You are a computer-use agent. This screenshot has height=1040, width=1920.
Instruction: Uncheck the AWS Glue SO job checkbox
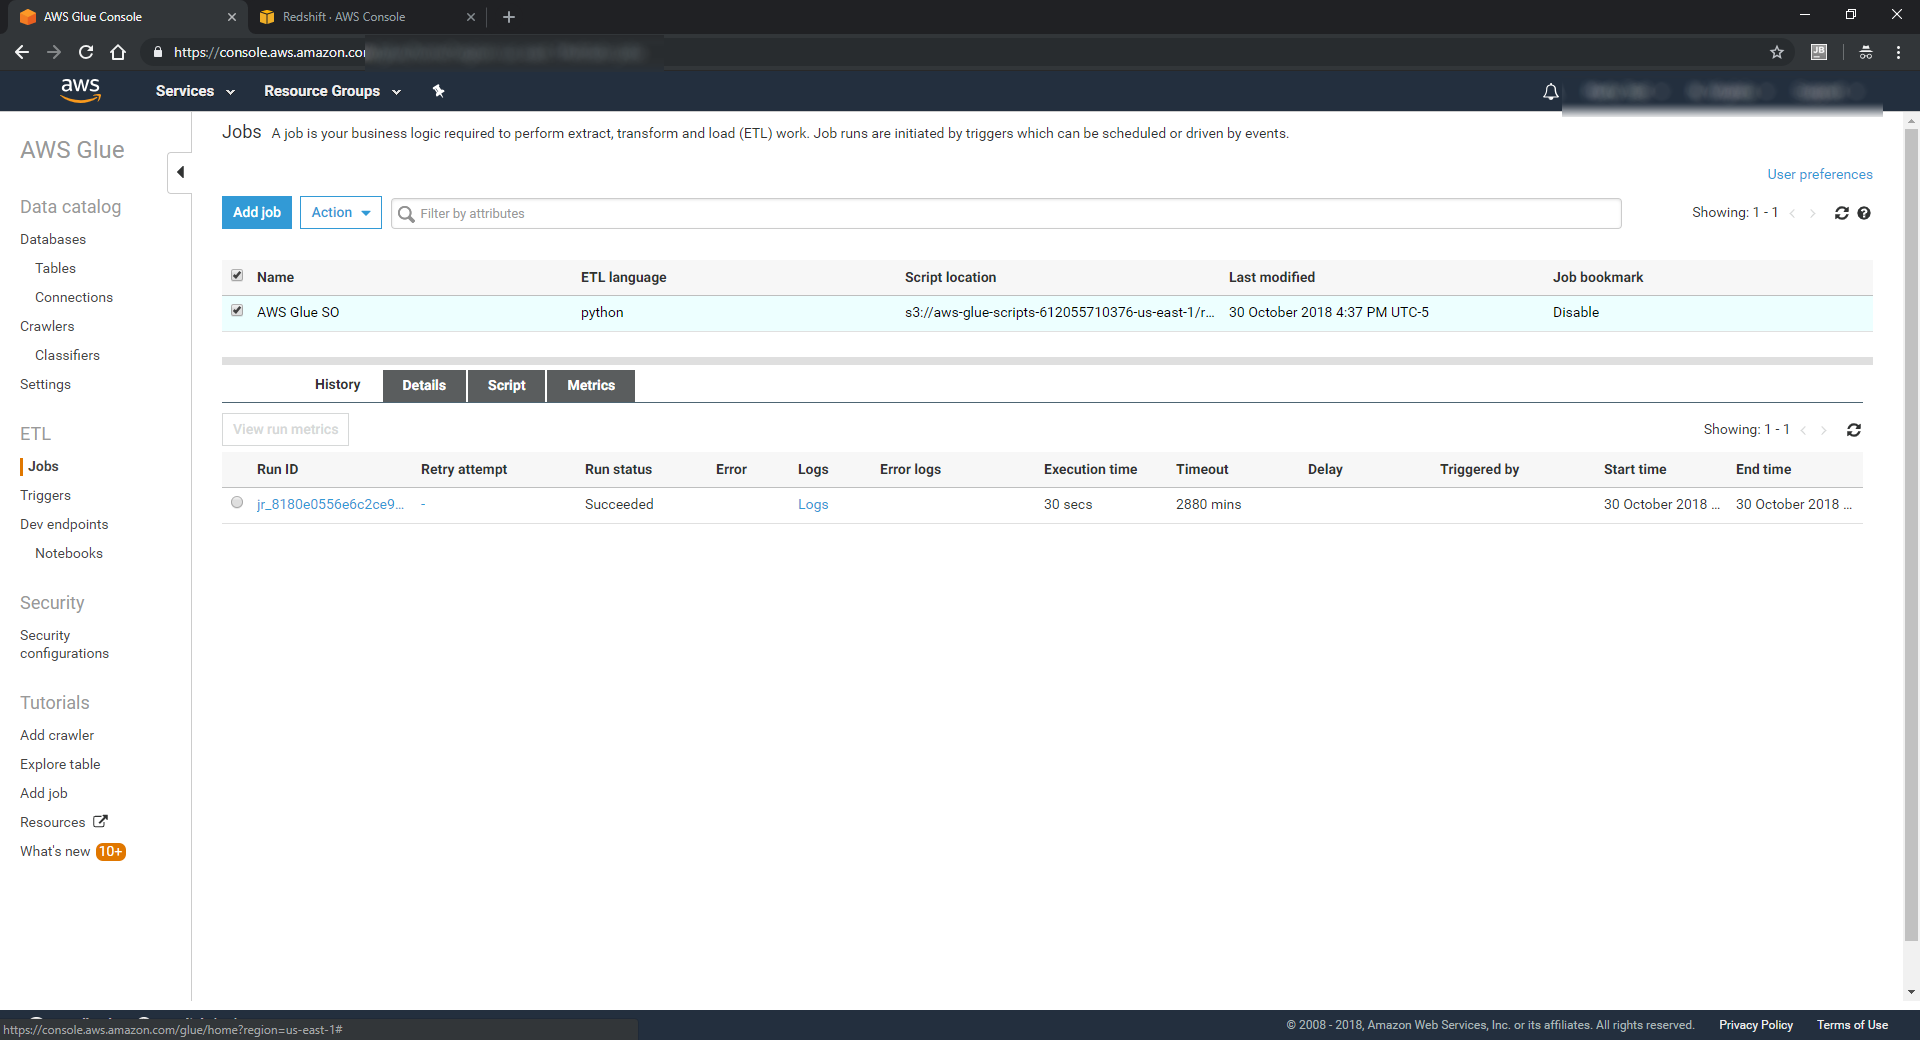(237, 311)
